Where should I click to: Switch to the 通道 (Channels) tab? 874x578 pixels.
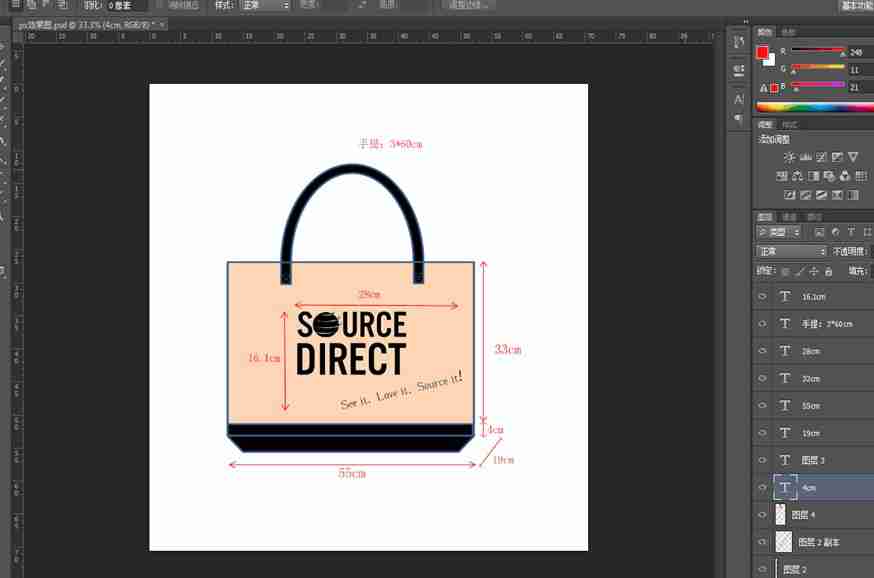click(x=789, y=217)
